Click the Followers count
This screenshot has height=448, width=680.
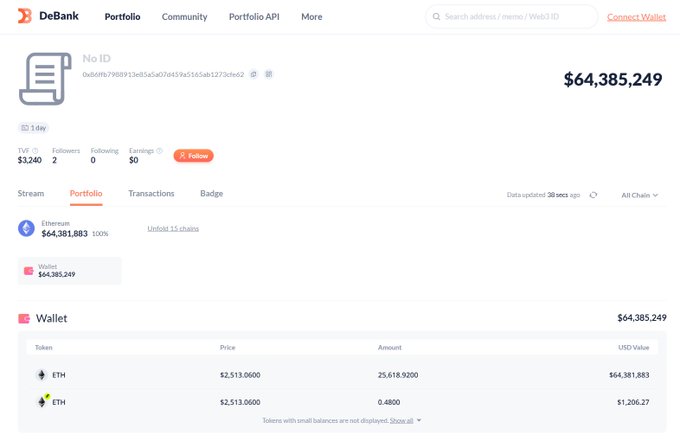coord(55,160)
